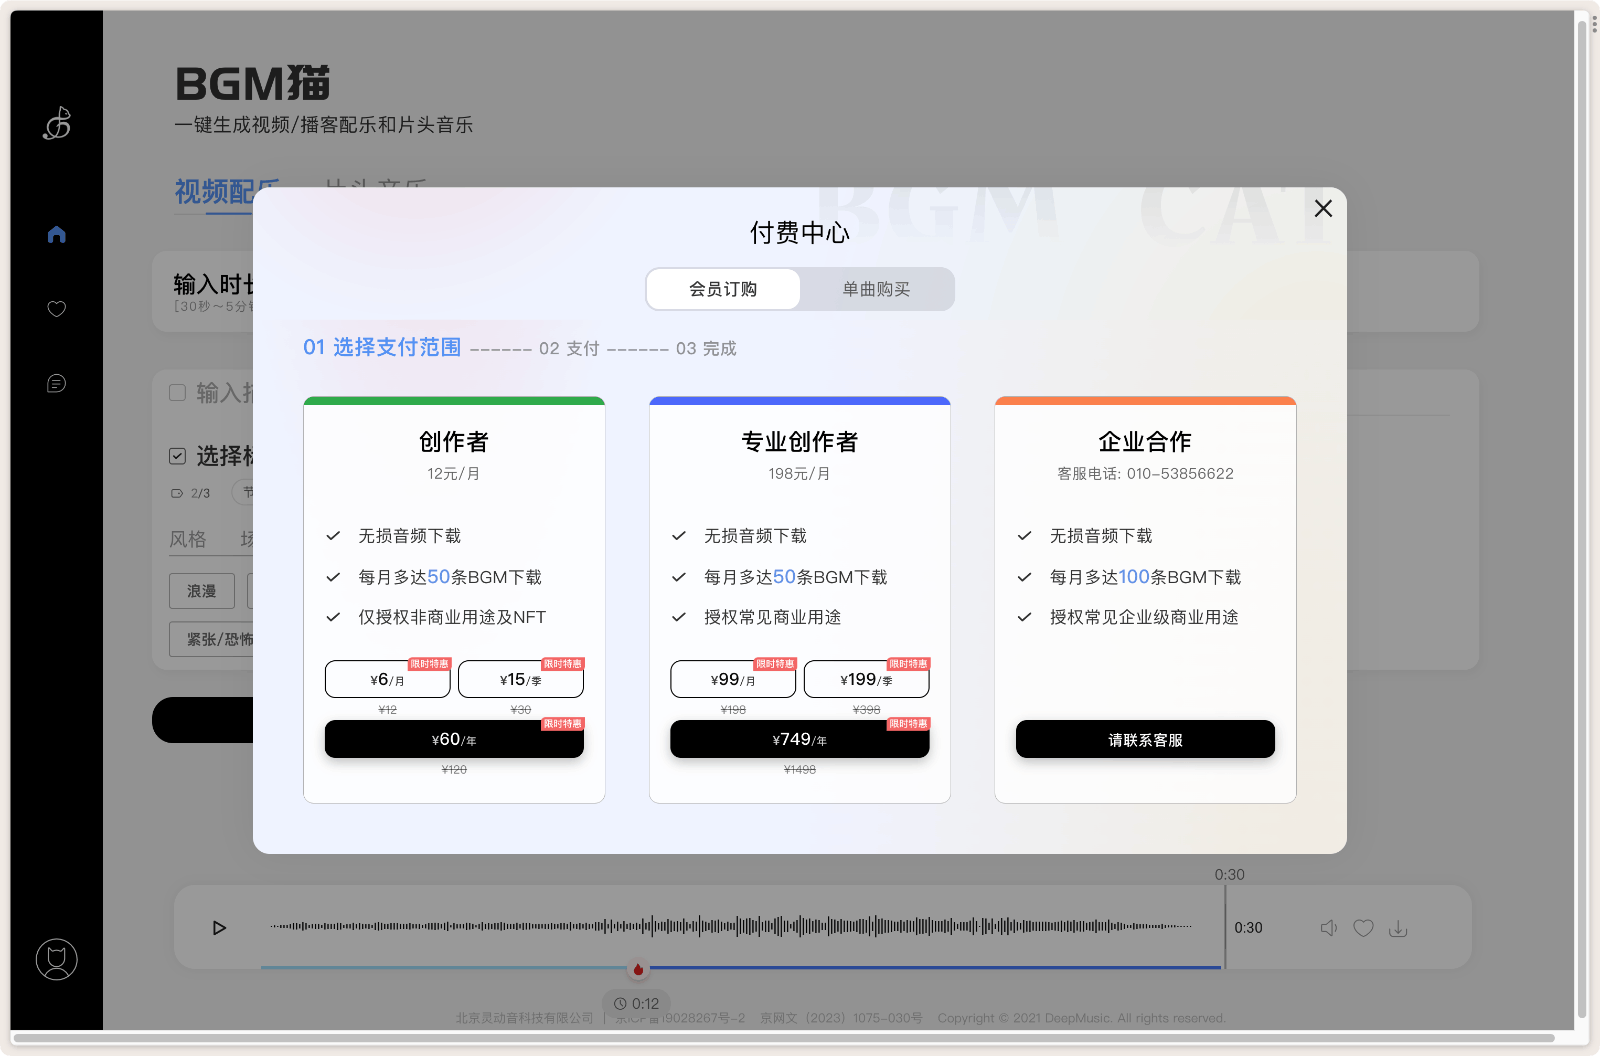This screenshot has width=1600, height=1056.
Task: Toggle the 选择 checked checkbox
Action: pos(178,456)
